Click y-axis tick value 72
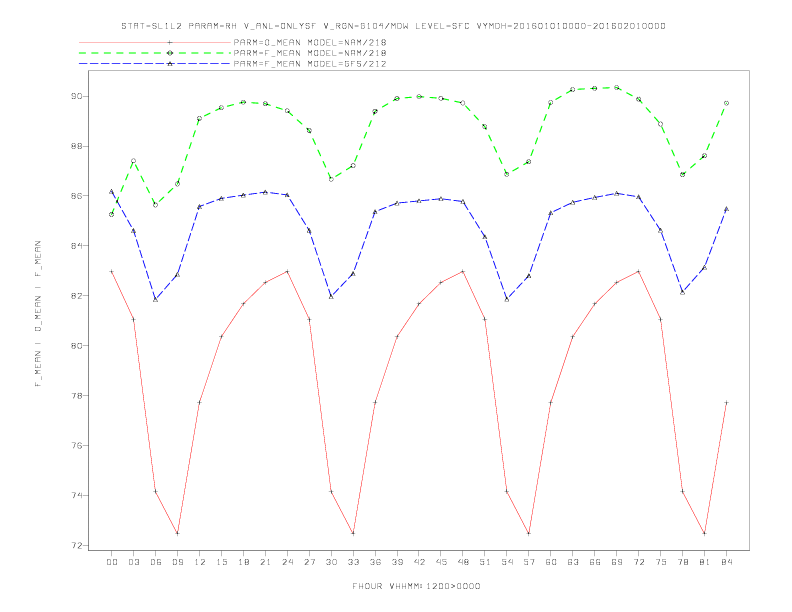 (77, 546)
